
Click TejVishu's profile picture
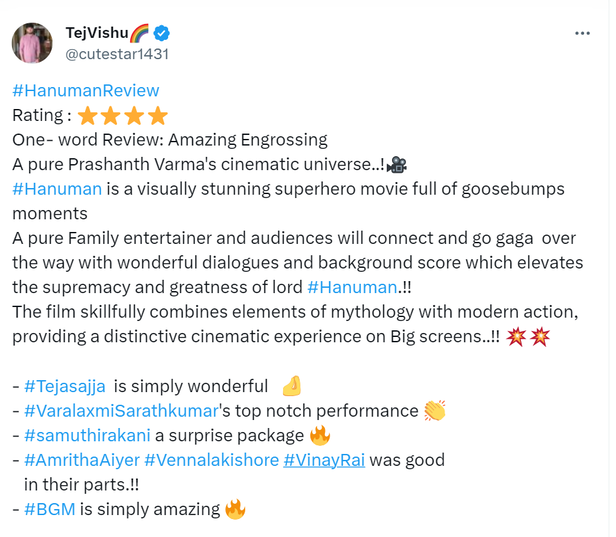(x=33, y=43)
